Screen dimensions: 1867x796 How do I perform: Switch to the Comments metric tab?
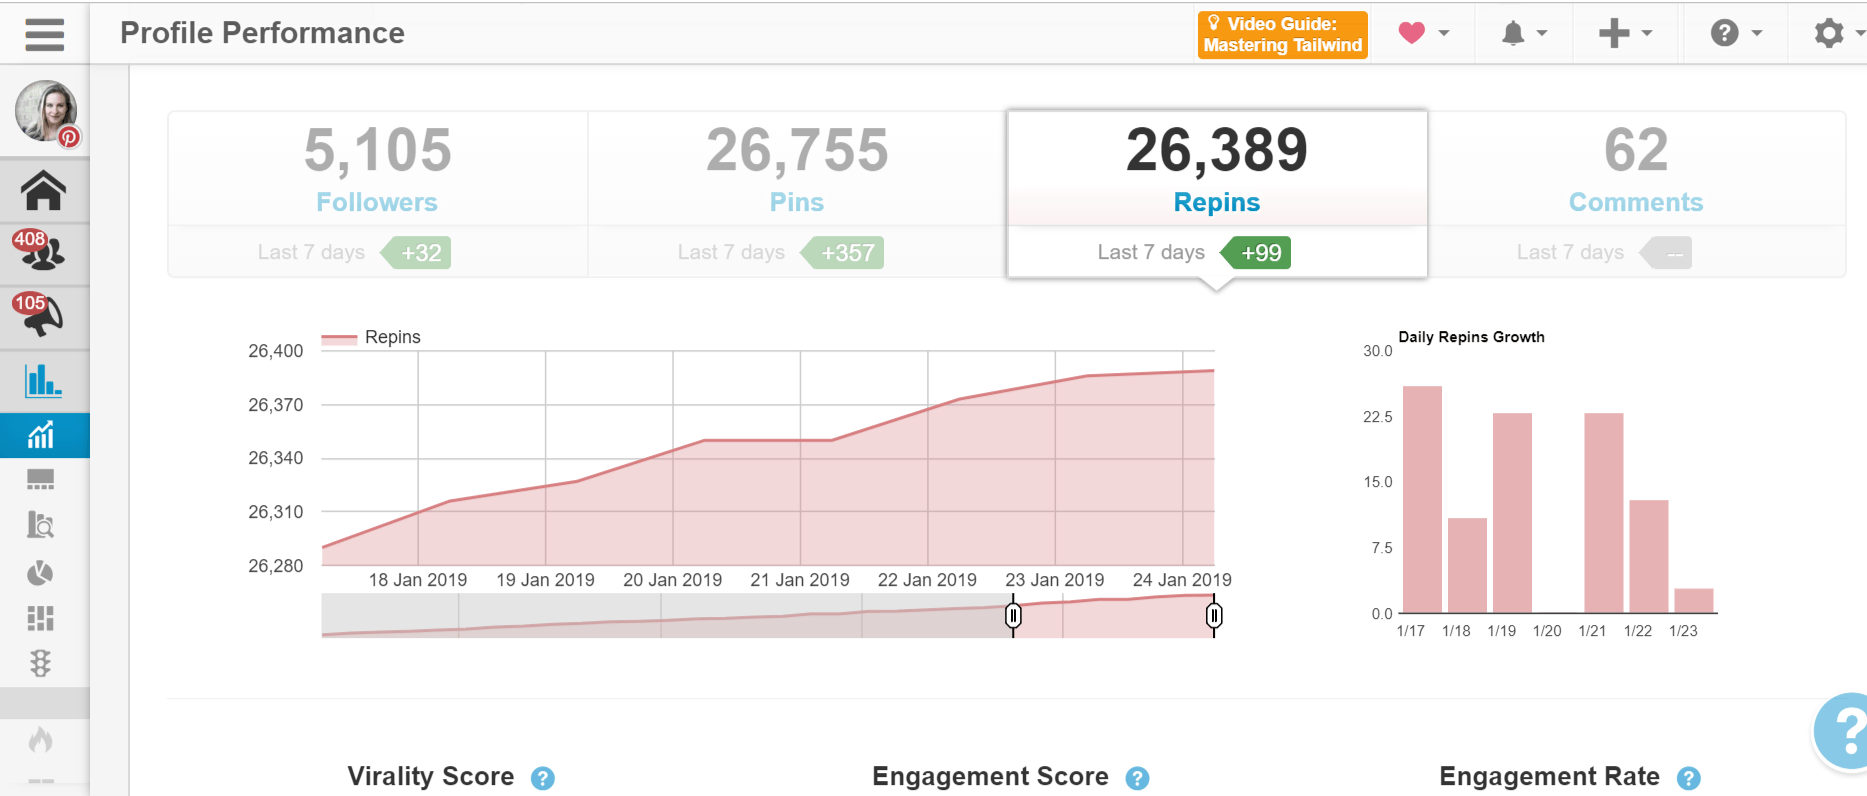[x=1636, y=194]
